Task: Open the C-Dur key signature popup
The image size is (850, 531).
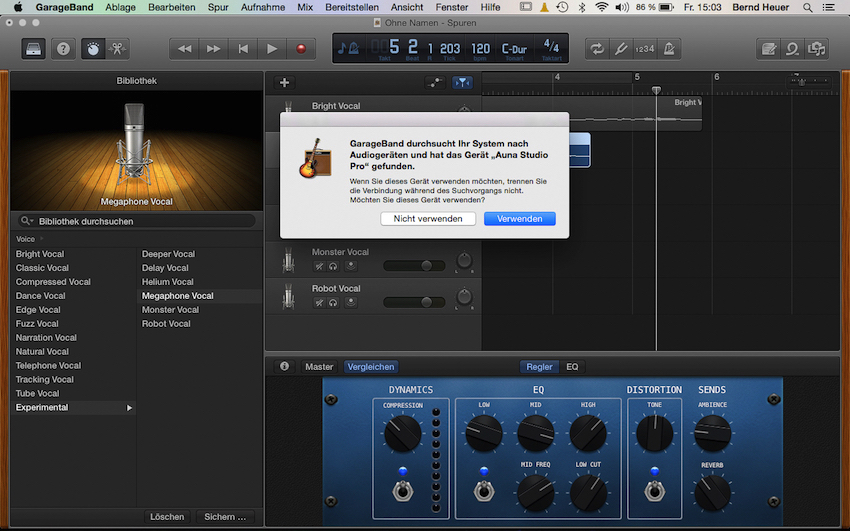Action: 514,49
